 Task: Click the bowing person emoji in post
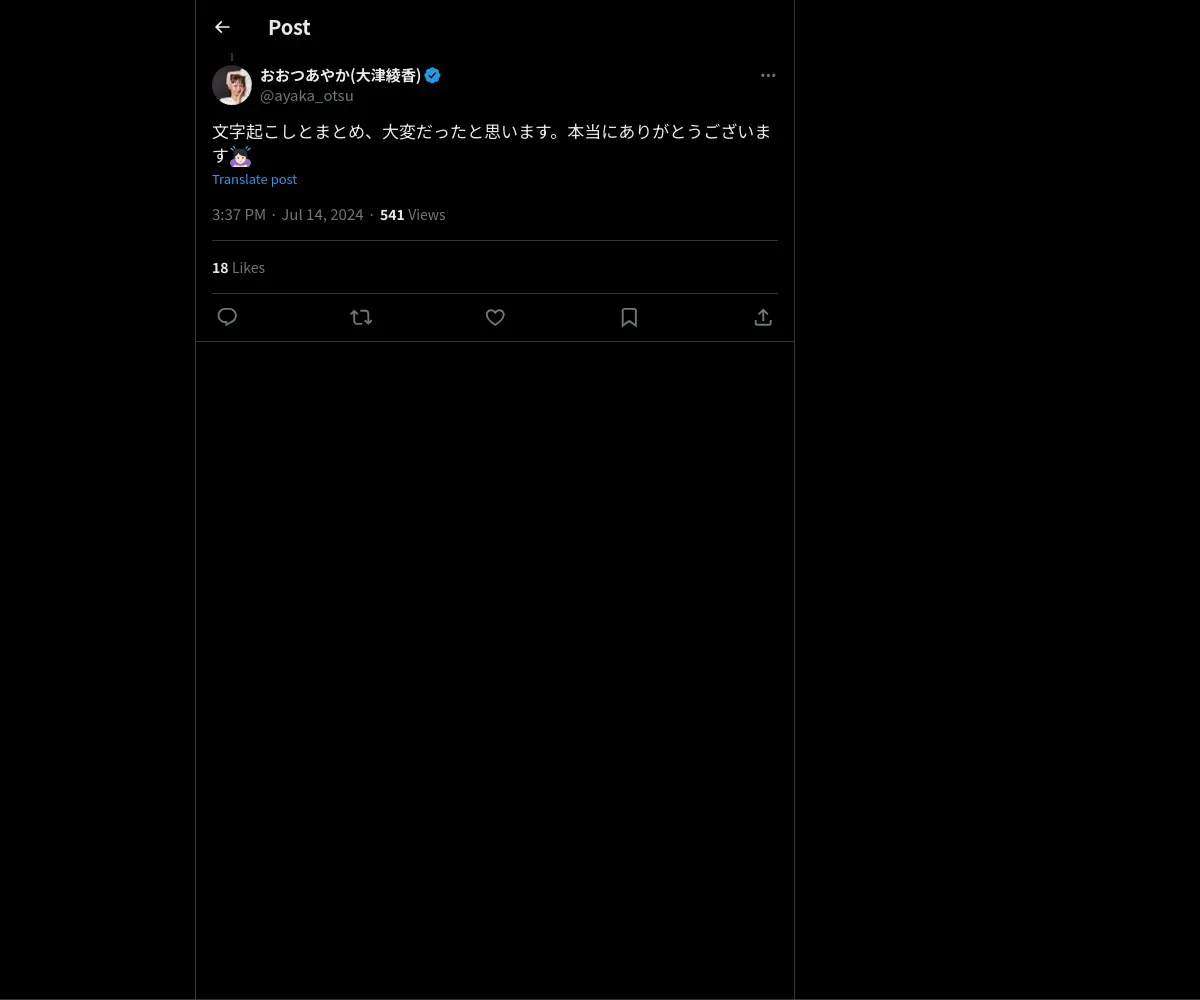coord(240,156)
